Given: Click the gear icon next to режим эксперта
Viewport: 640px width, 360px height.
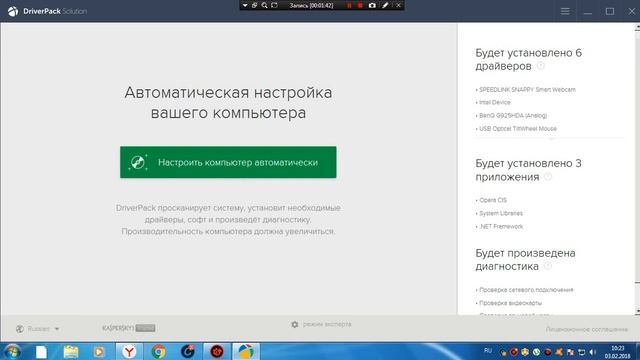Looking at the screenshot, I should click(x=295, y=324).
